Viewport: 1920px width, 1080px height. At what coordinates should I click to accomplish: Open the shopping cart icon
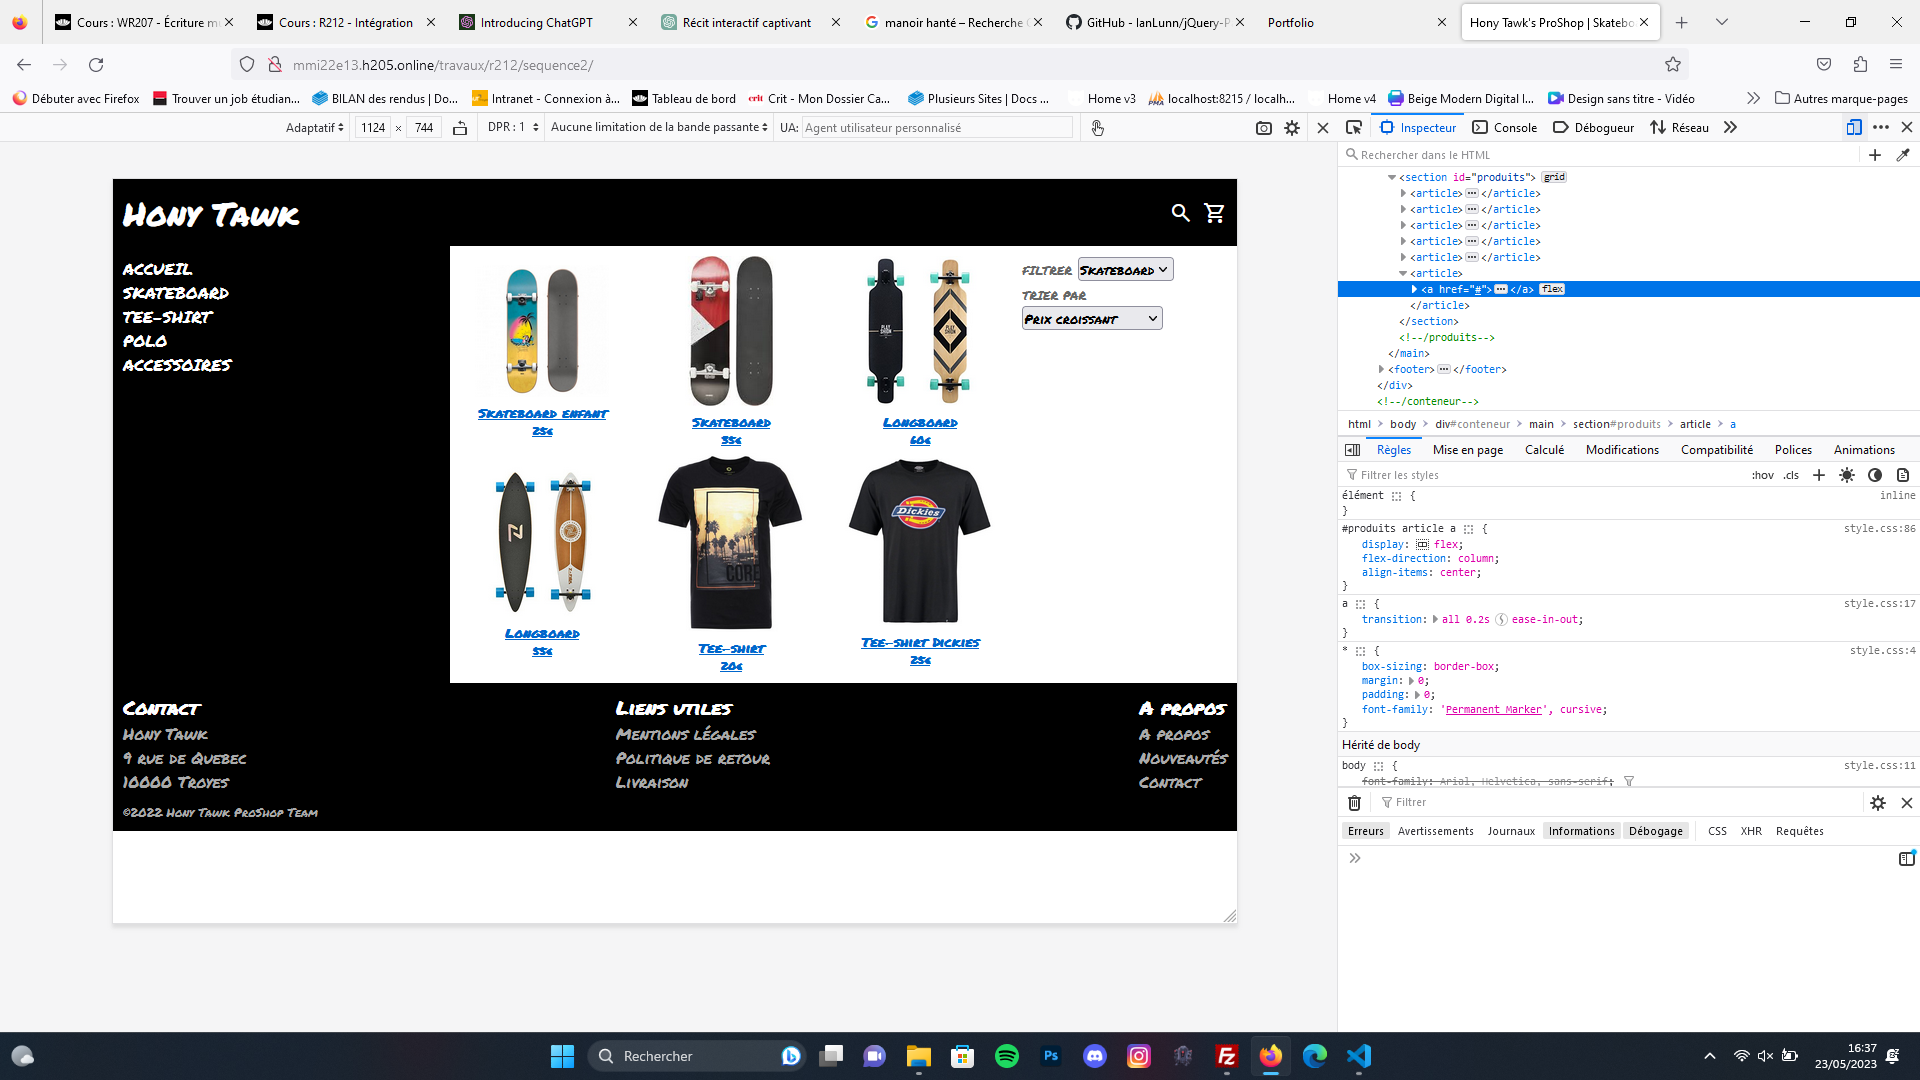point(1214,213)
